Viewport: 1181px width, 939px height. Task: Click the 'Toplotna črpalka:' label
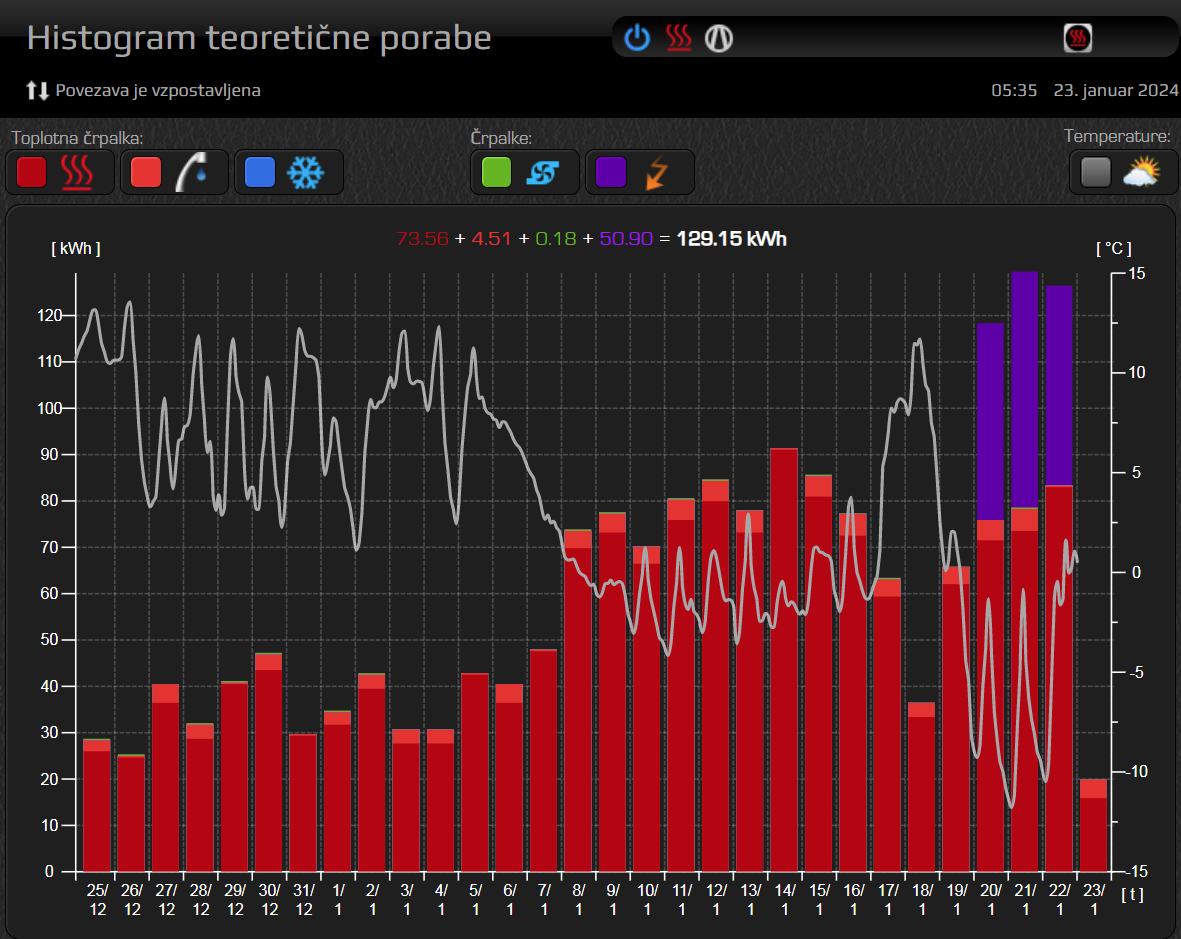click(77, 138)
